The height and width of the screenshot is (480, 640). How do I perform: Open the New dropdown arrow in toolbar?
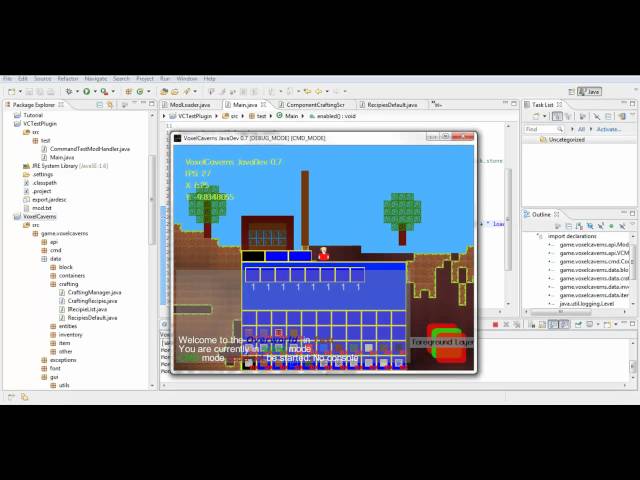click(20, 92)
